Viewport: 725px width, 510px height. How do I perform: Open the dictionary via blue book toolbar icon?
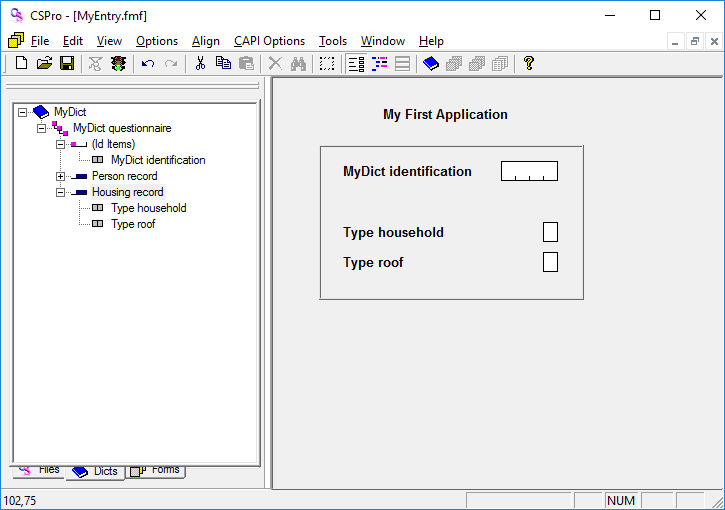pos(430,63)
